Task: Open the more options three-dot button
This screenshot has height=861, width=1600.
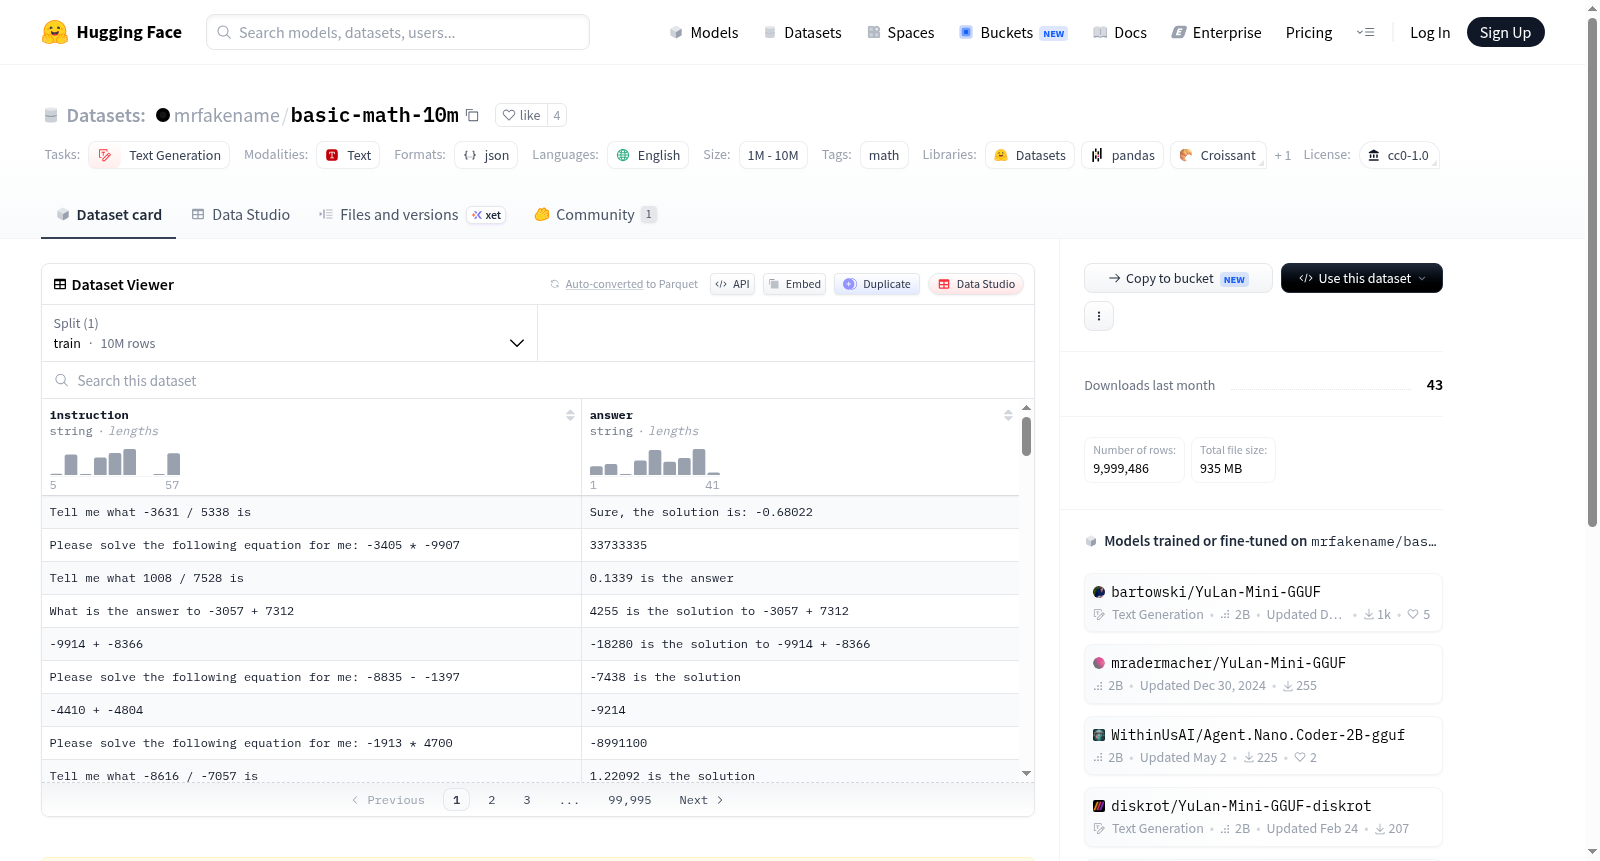Action: pos(1099,316)
